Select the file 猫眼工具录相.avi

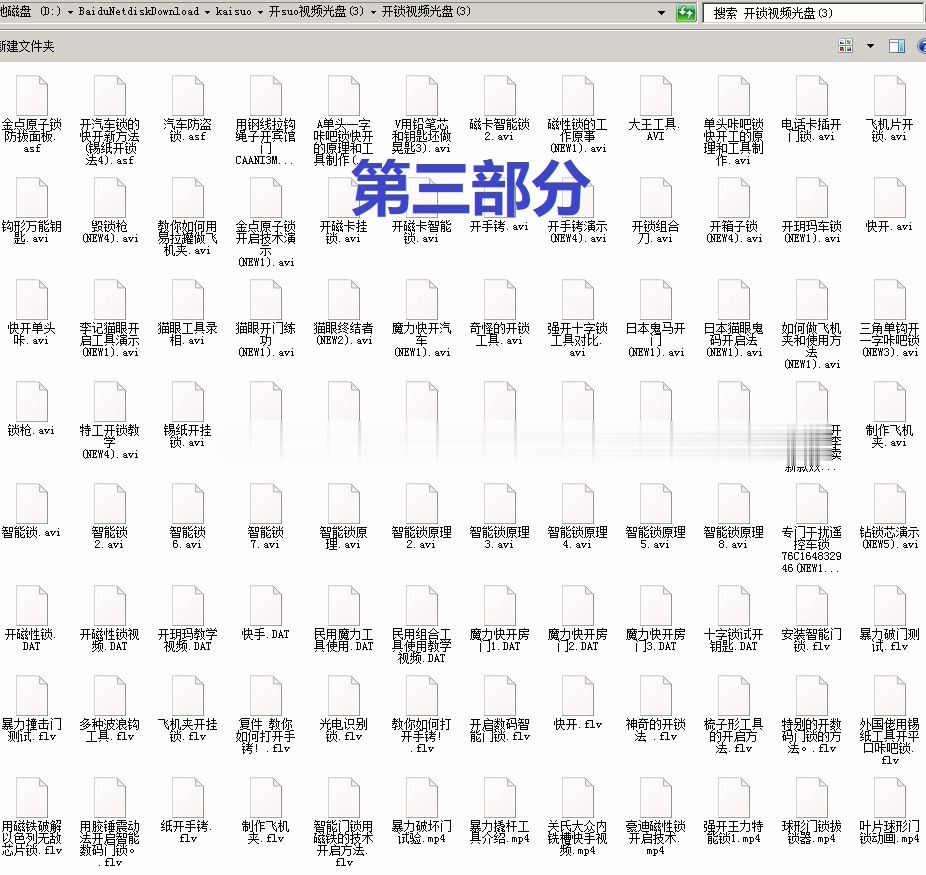point(188,312)
